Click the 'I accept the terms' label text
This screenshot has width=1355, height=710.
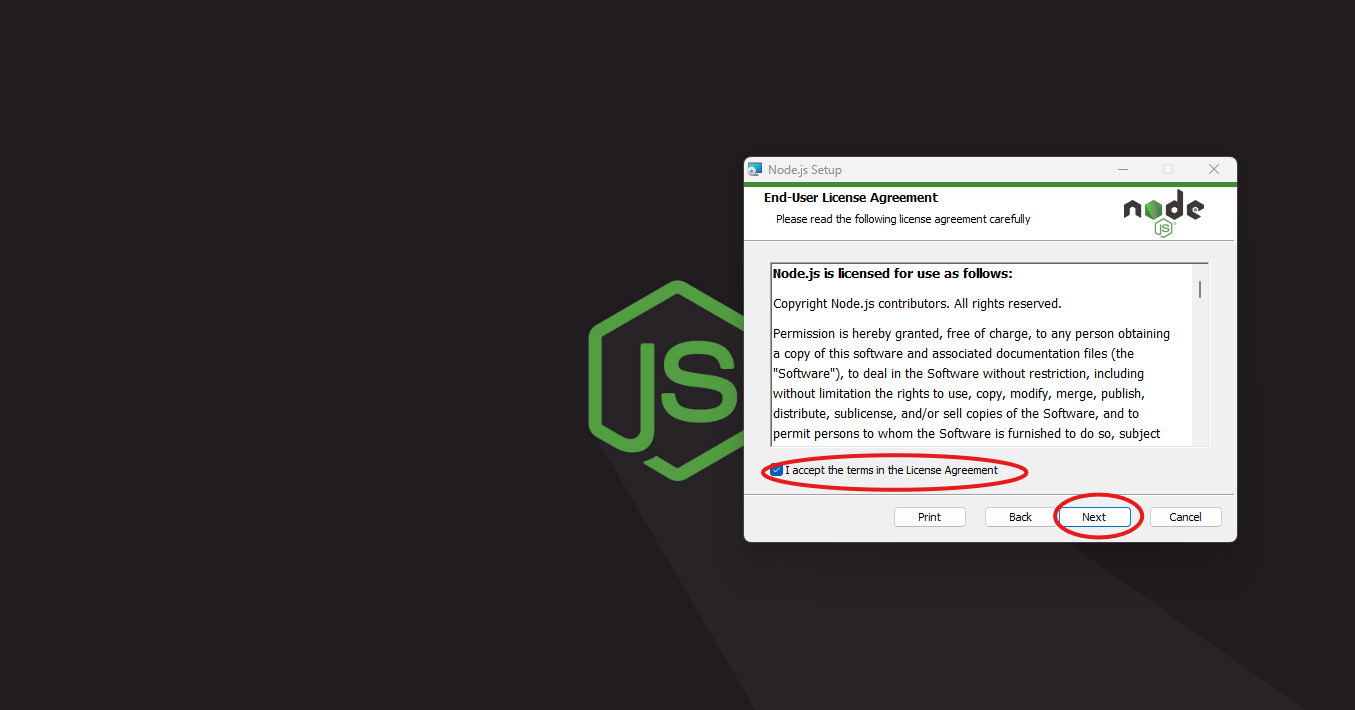(x=891, y=470)
